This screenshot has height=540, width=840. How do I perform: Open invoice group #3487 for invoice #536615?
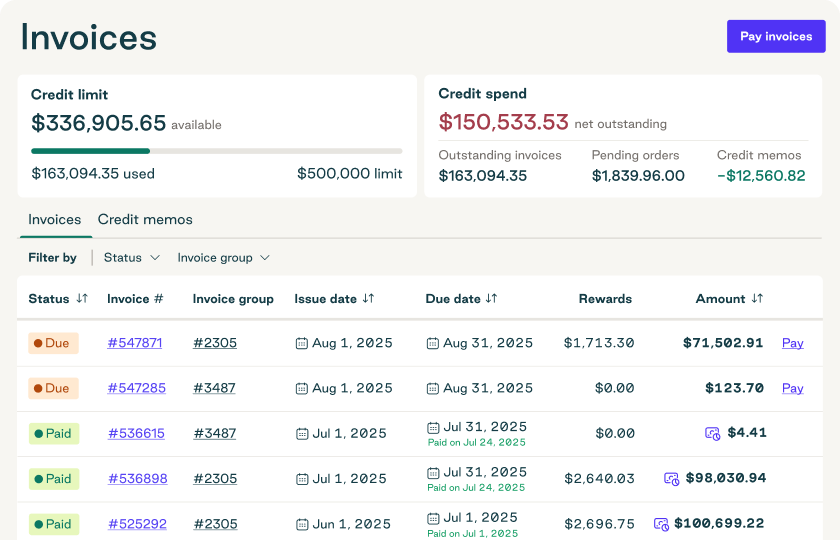(214, 433)
